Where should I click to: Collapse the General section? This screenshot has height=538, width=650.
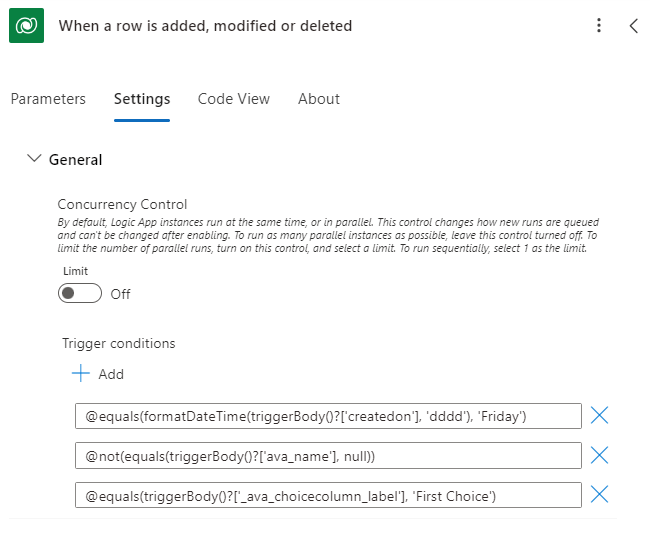[x=34, y=159]
